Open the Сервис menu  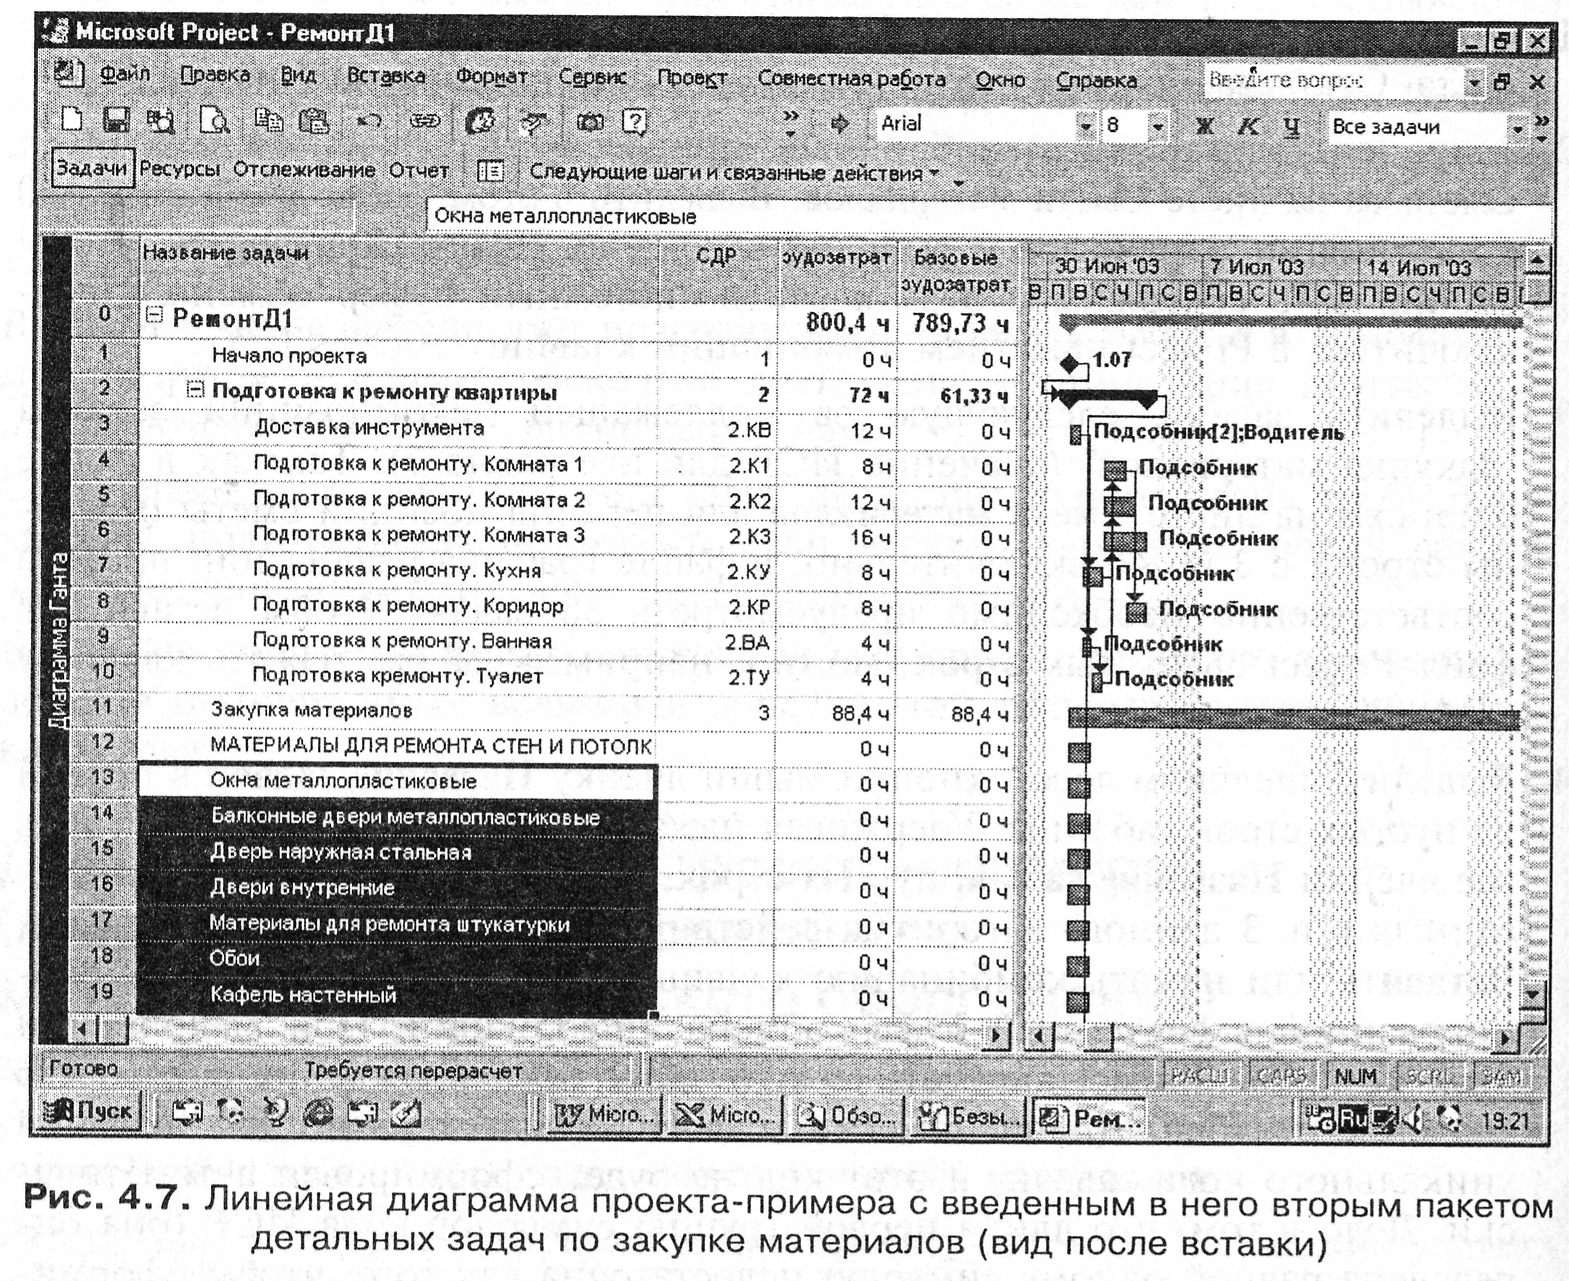click(592, 77)
